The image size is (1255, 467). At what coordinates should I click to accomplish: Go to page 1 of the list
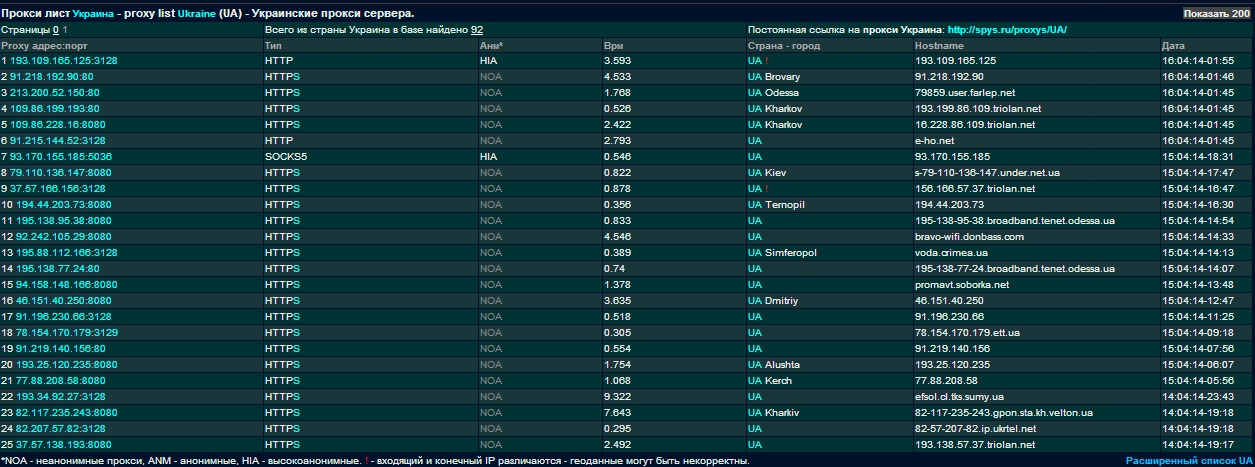click(x=66, y=30)
